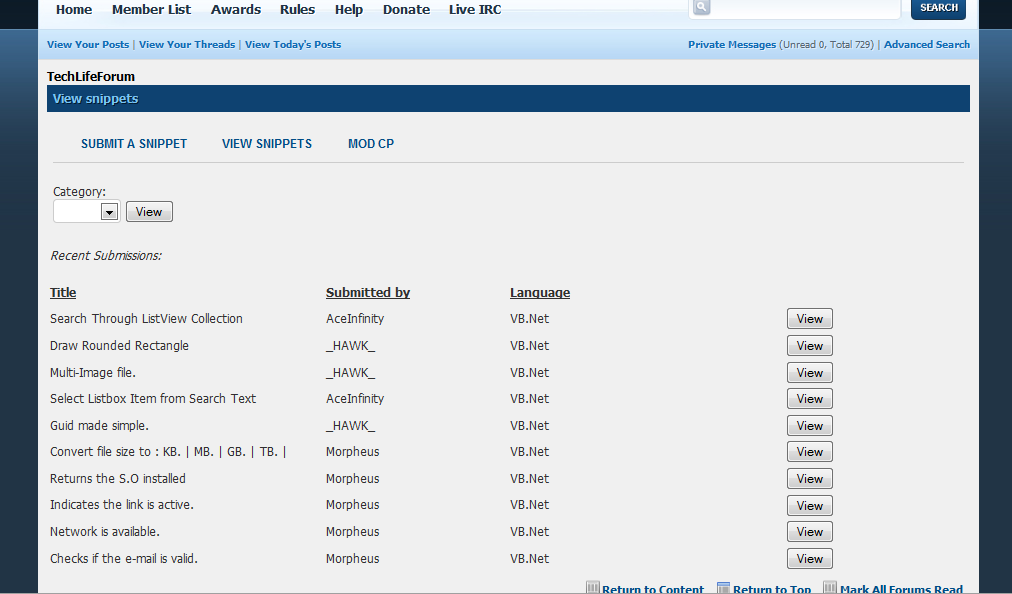View the Draw Rounded Rectangle snippet
The width and height of the screenshot is (1012, 594).
coord(809,346)
